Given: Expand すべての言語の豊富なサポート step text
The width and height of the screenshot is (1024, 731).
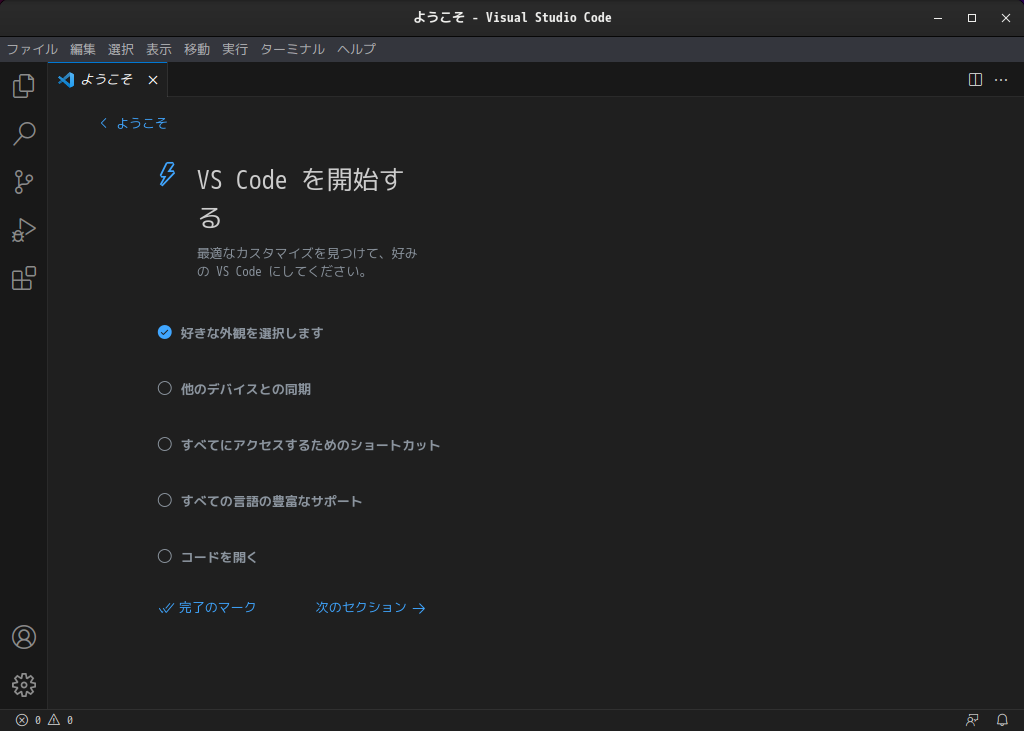Looking at the screenshot, I should [271, 501].
